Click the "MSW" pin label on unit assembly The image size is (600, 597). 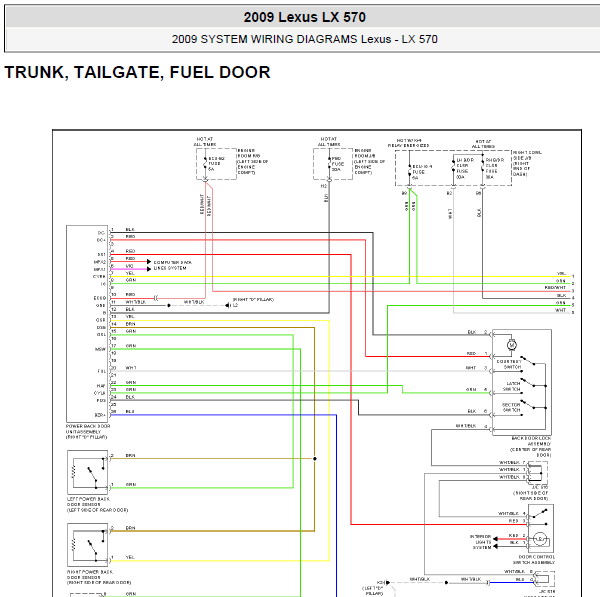pos(100,349)
